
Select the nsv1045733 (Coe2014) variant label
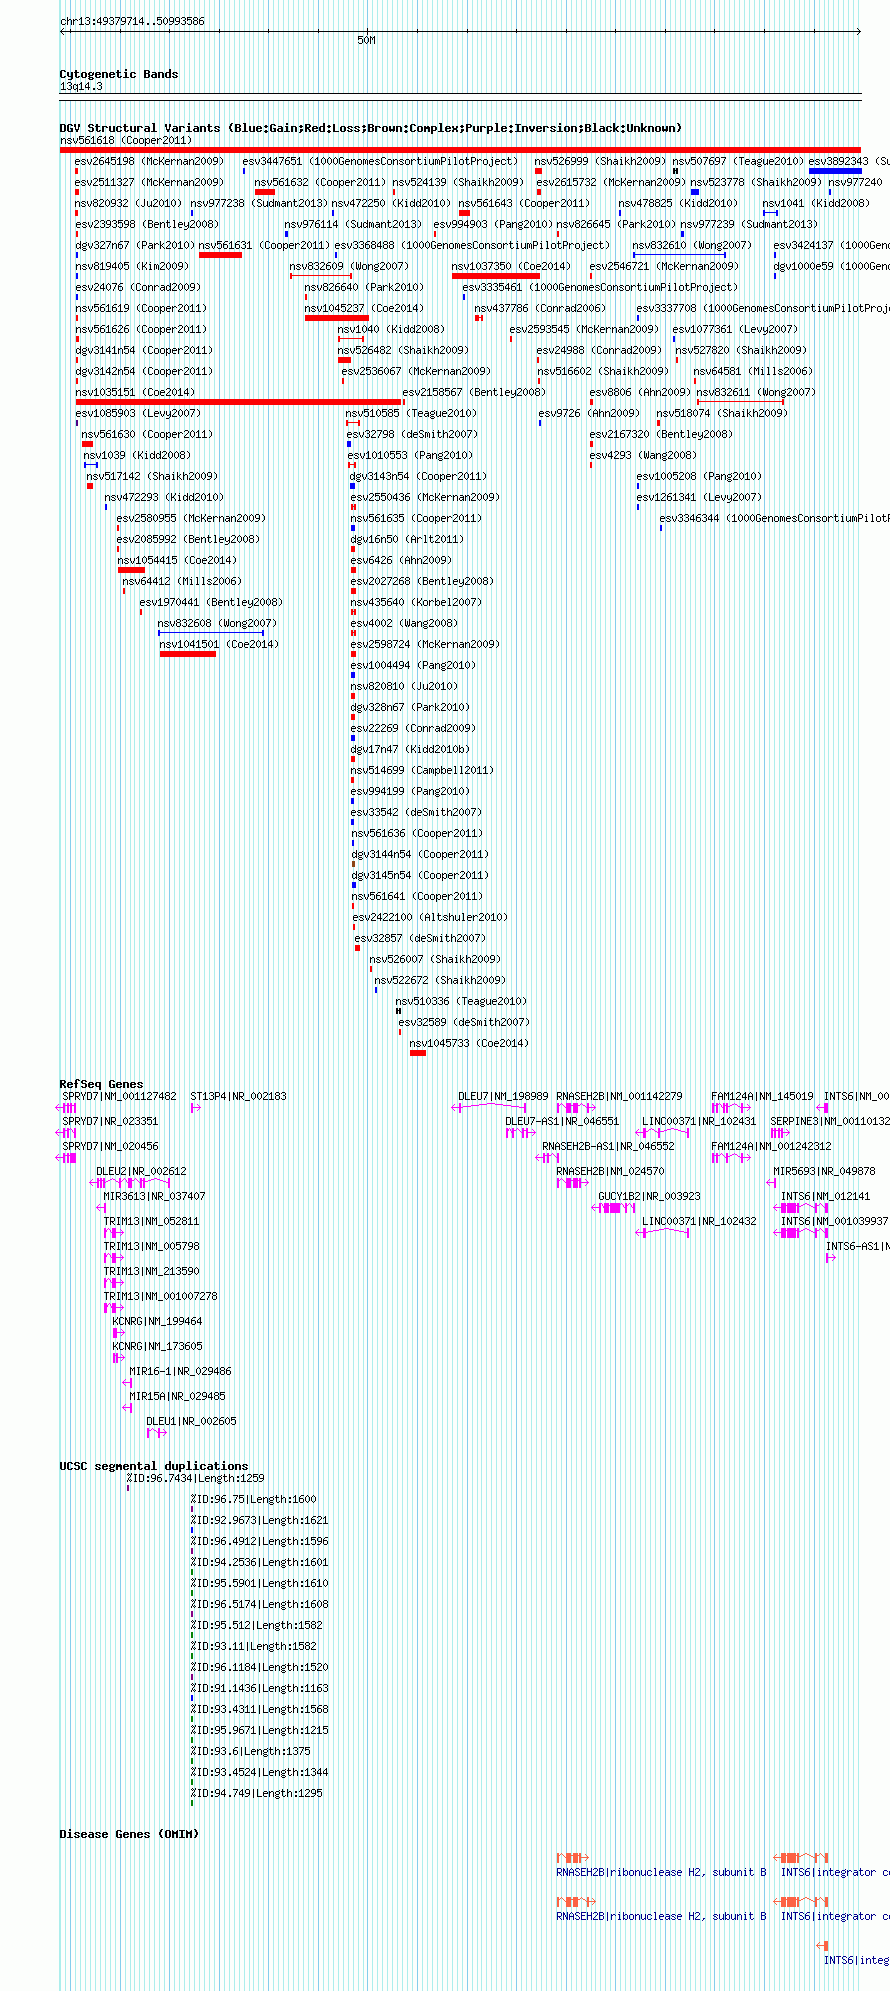469,1044
